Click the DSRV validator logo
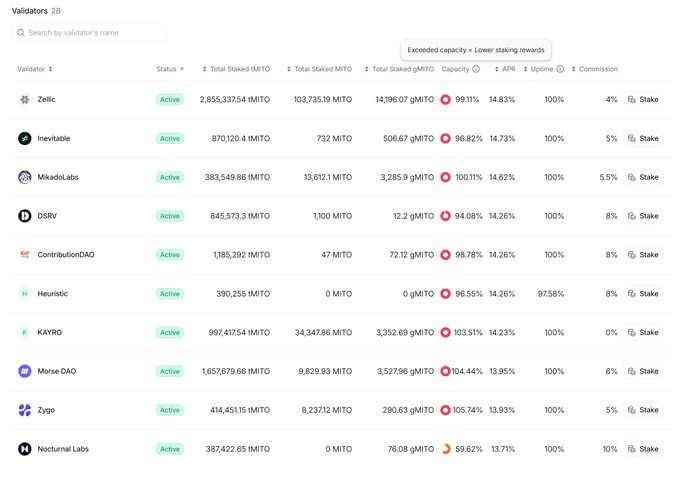Viewport: 680px width, 482px height. (x=25, y=216)
